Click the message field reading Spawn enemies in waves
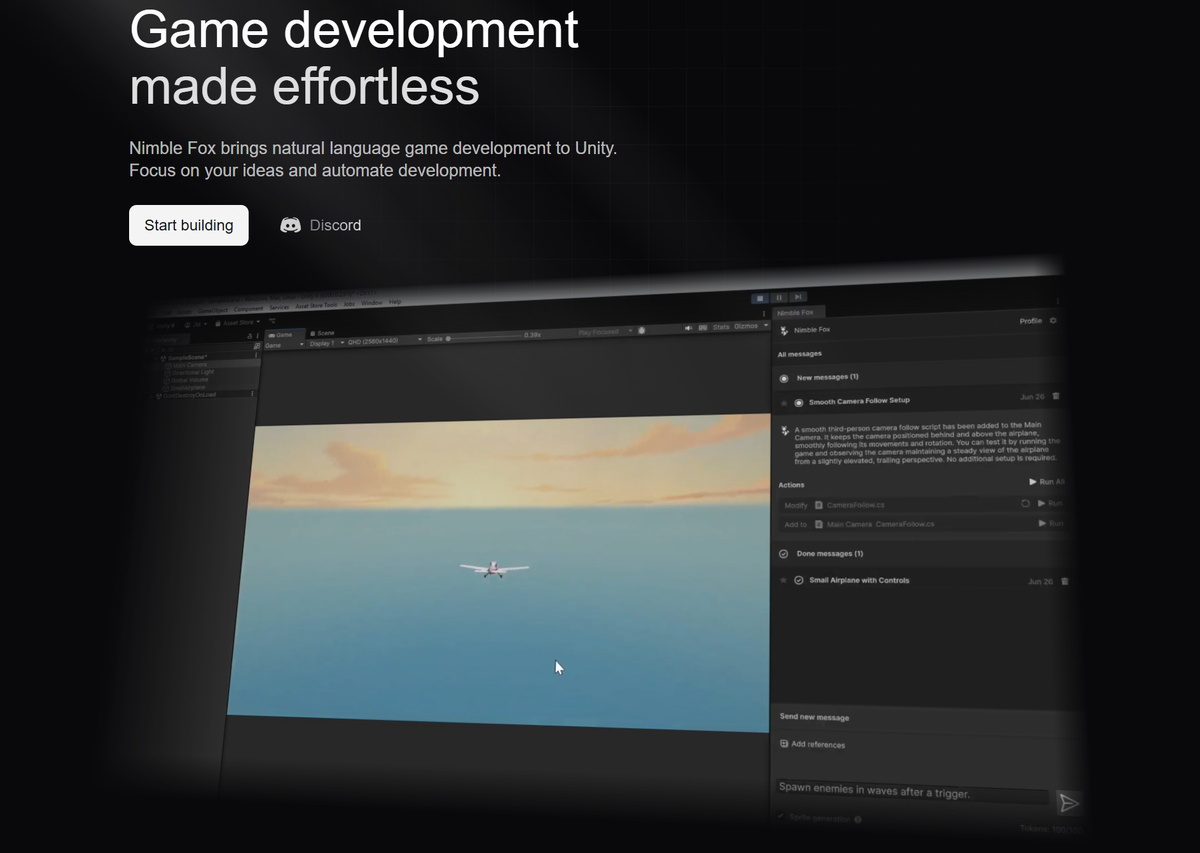The width and height of the screenshot is (1200, 853). (913, 792)
